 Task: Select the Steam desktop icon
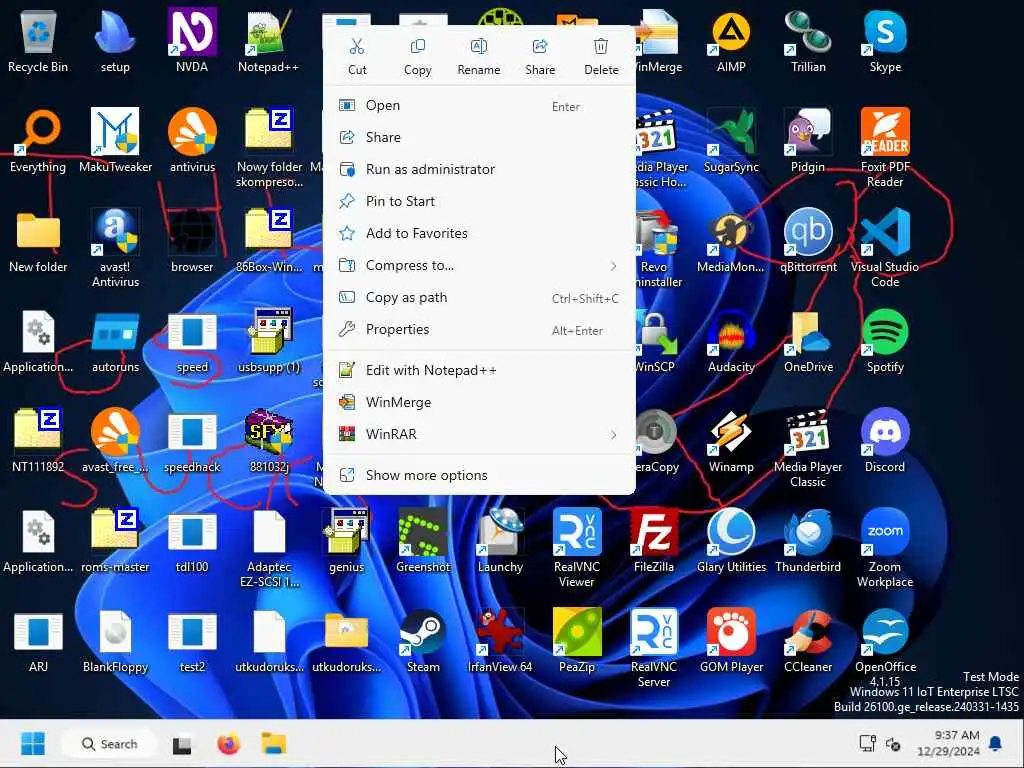point(423,641)
